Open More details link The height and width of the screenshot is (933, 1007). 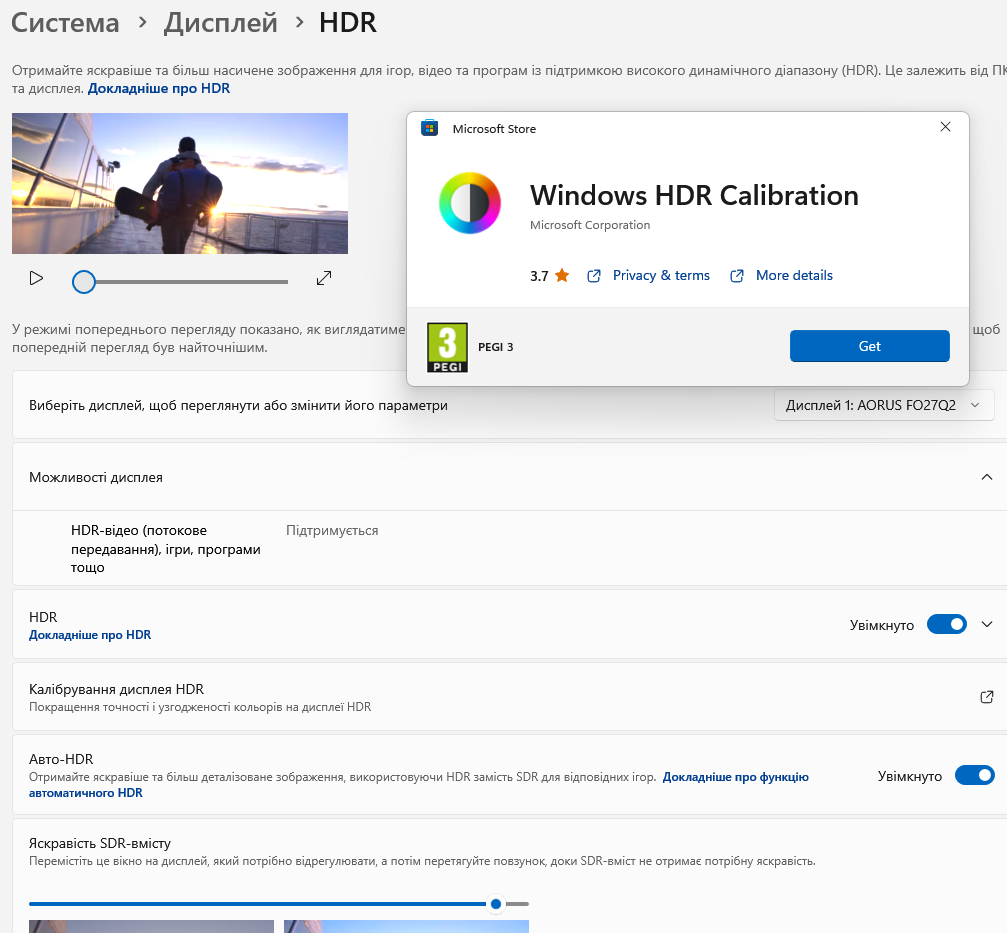794,275
